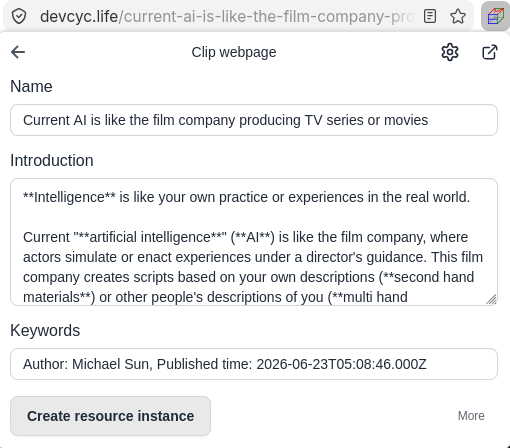Click the devcyc.life address bar URL
This screenshot has width=510, height=448.
tap(227, 16)
